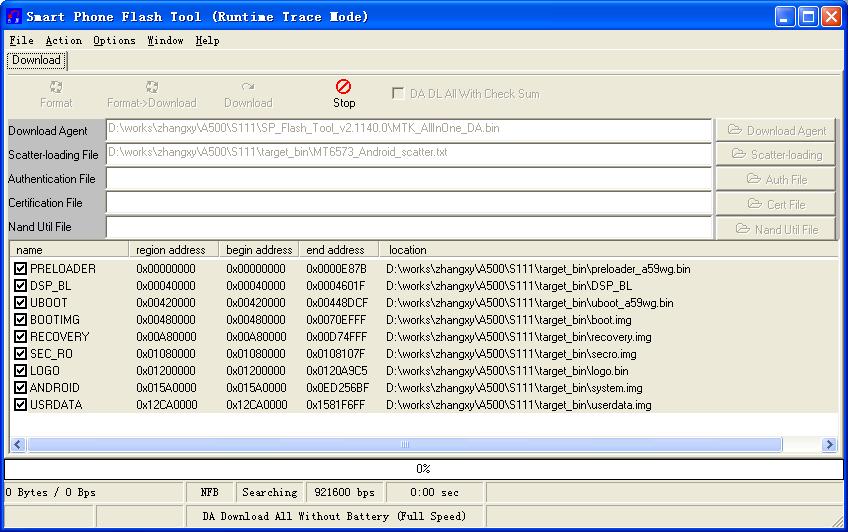Open the Download Agent folder button
848x532 pixels.
click(x=776, y=130)
